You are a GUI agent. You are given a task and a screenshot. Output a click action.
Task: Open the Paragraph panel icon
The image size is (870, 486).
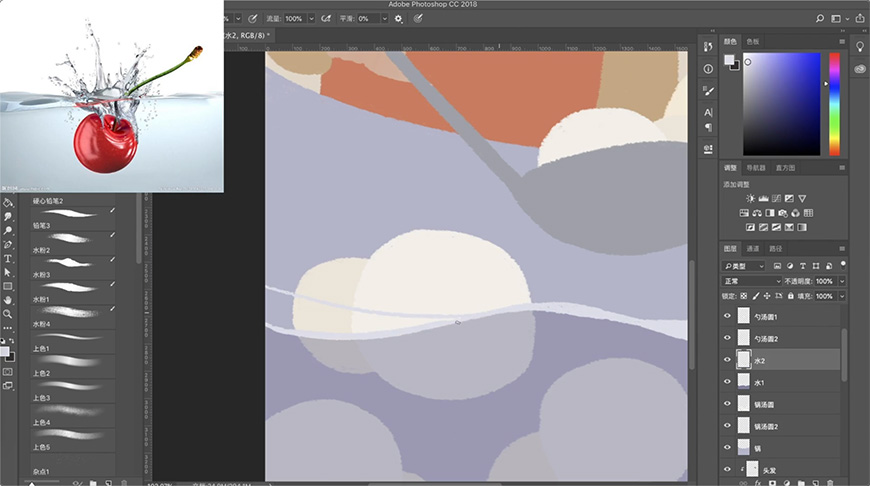tap(708, 127)
